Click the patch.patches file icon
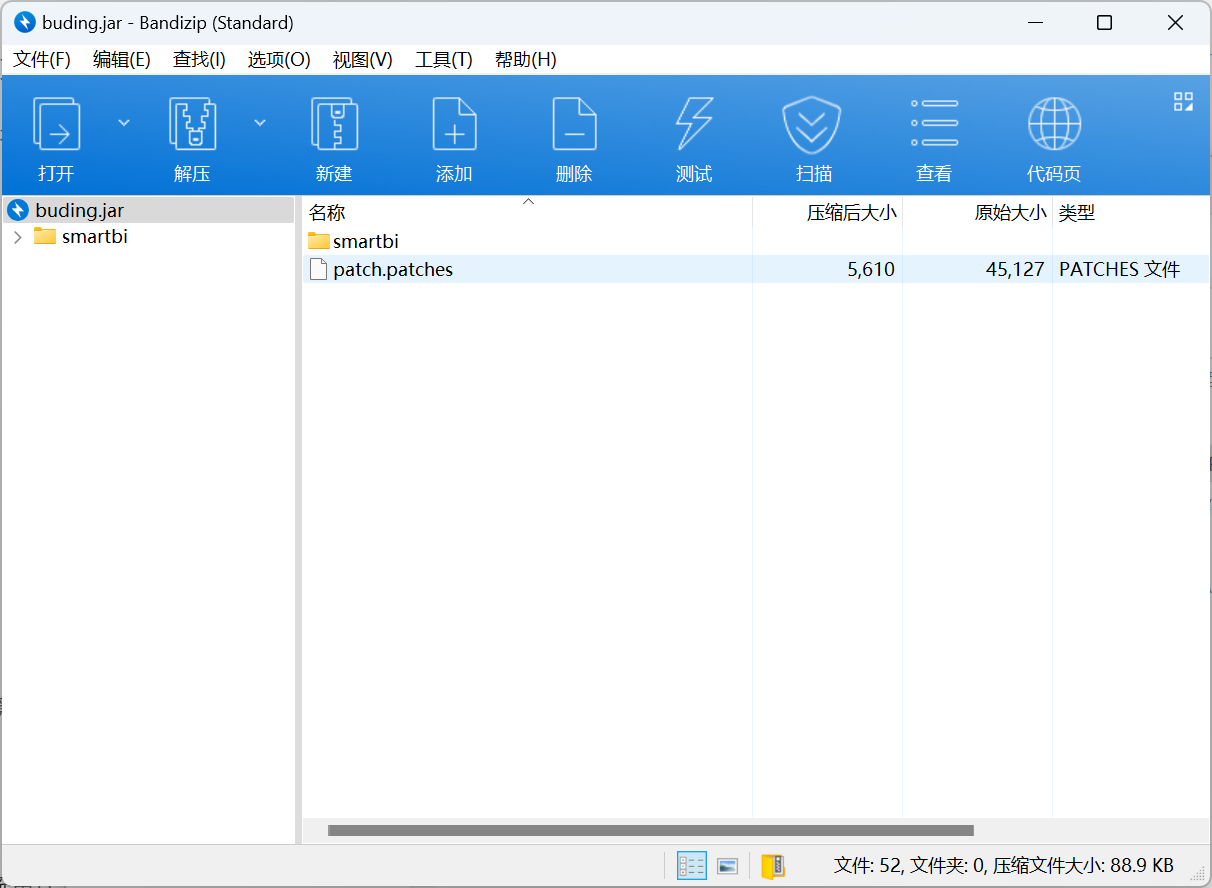Viewport: 1212px width, 888px height. (x=318, y=269)
